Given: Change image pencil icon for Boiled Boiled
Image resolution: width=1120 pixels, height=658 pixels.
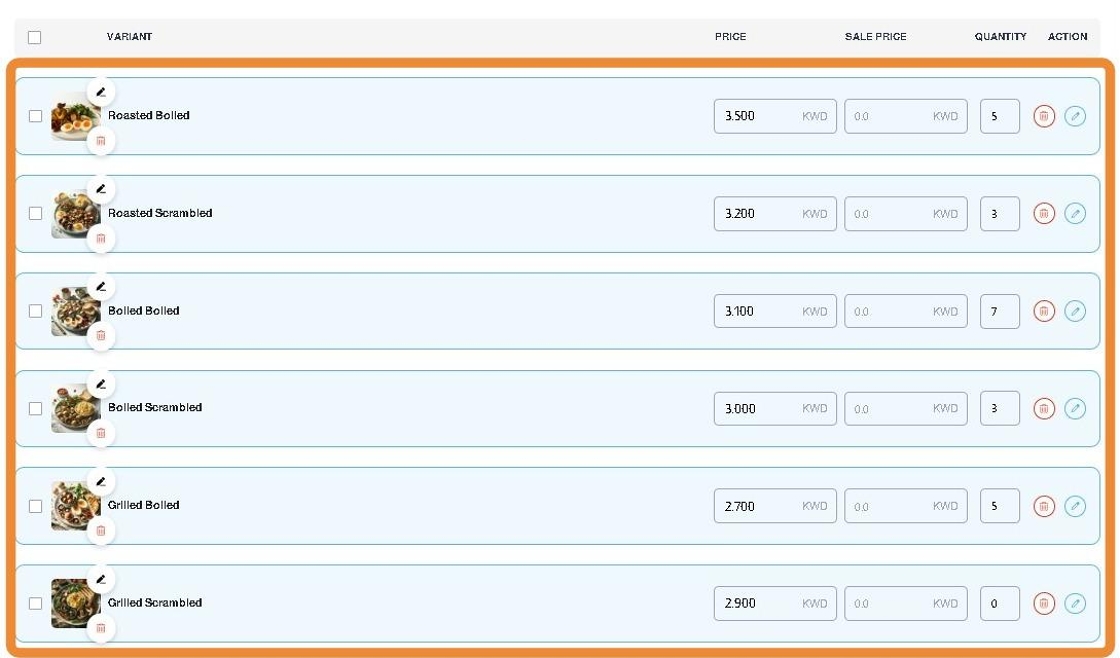Looking at the screenshot, I should (101, 286).
